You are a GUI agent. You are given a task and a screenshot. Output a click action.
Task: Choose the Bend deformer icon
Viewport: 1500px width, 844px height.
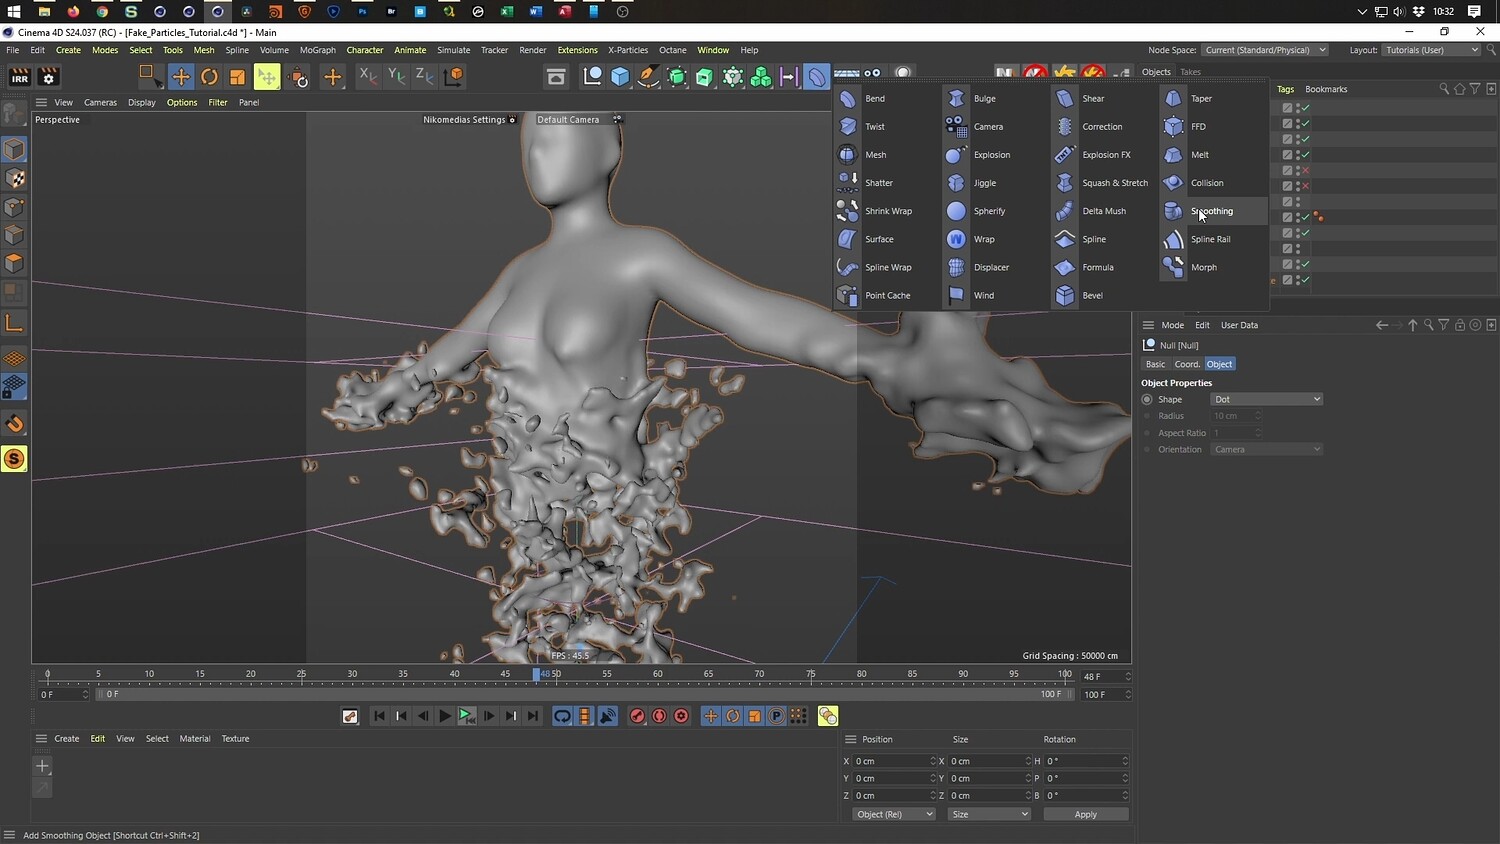(848, 99)
